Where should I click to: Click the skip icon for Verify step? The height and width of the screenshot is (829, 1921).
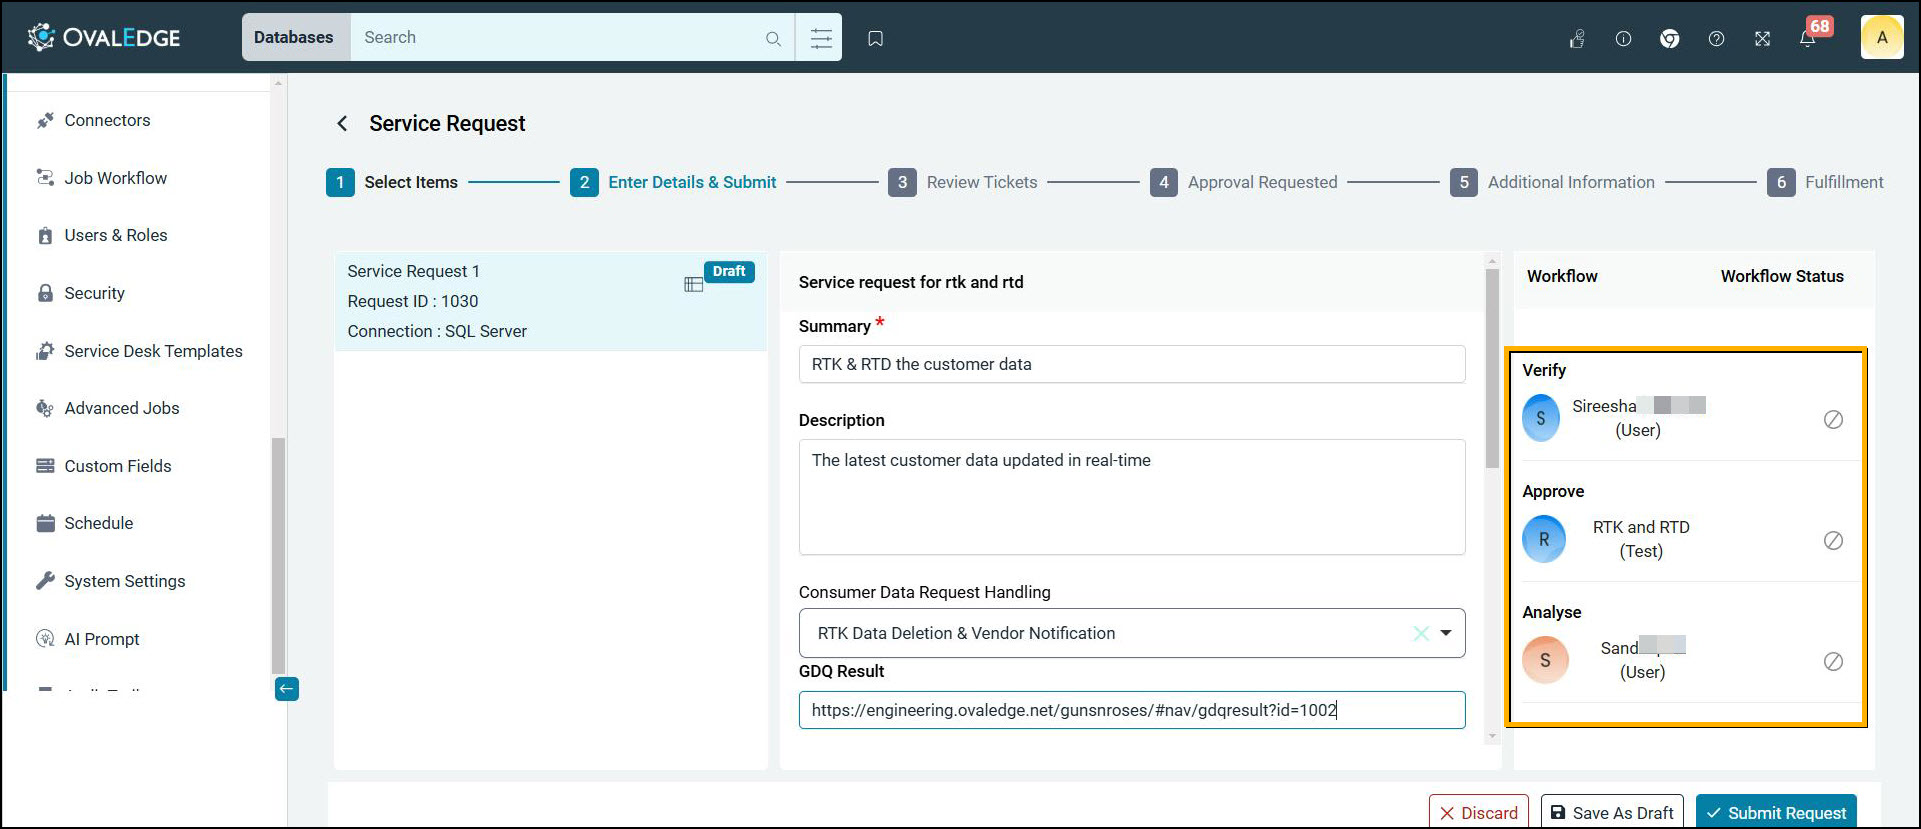tap(1833, 420)
